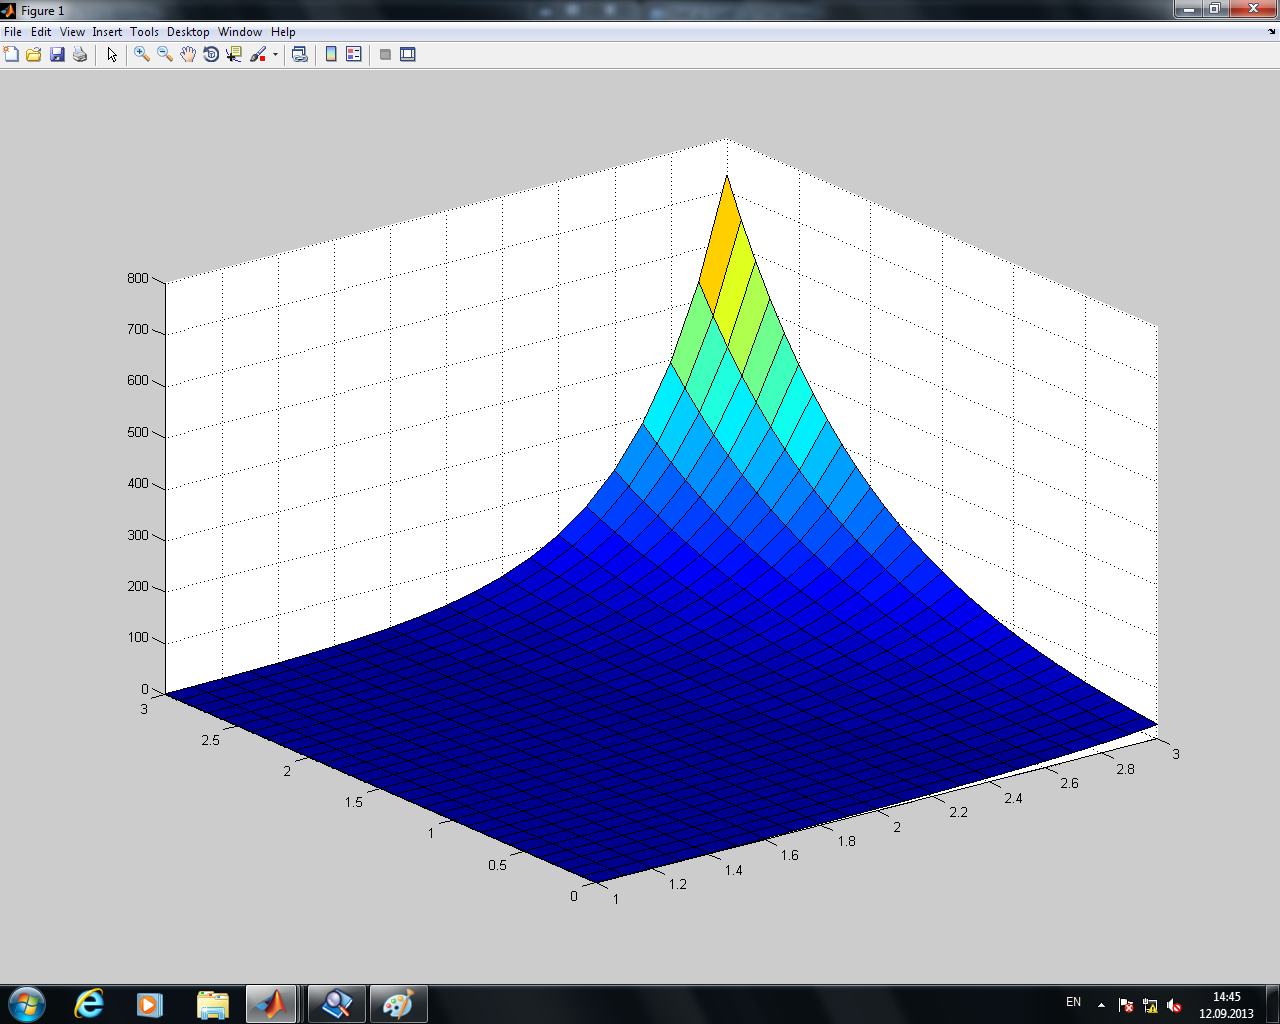1280x1024 pixels.
Task: Open the File menu
Action: pyautogui.click(x=13, y=32)
